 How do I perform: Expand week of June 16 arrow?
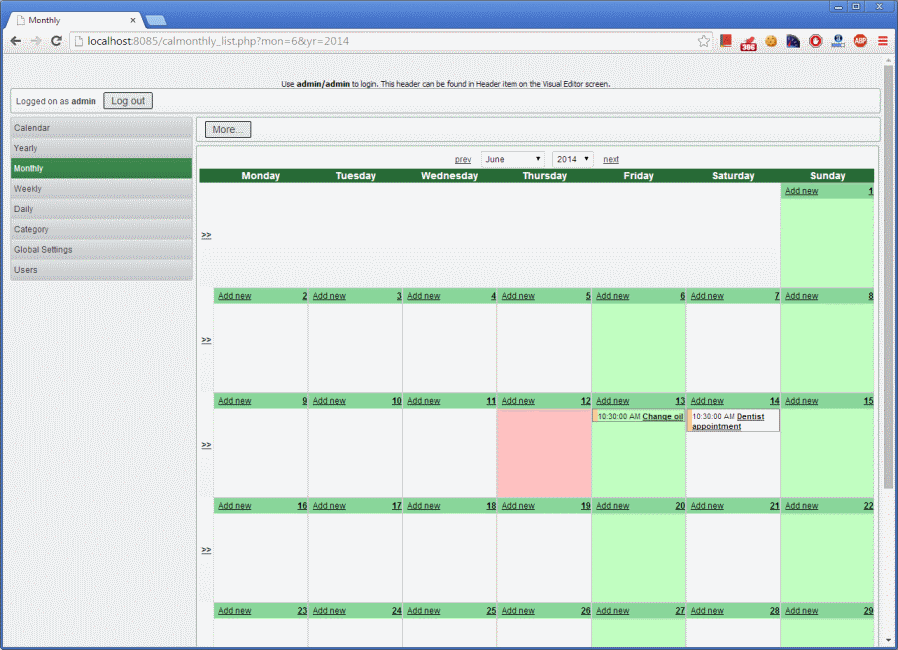[206, 550]
